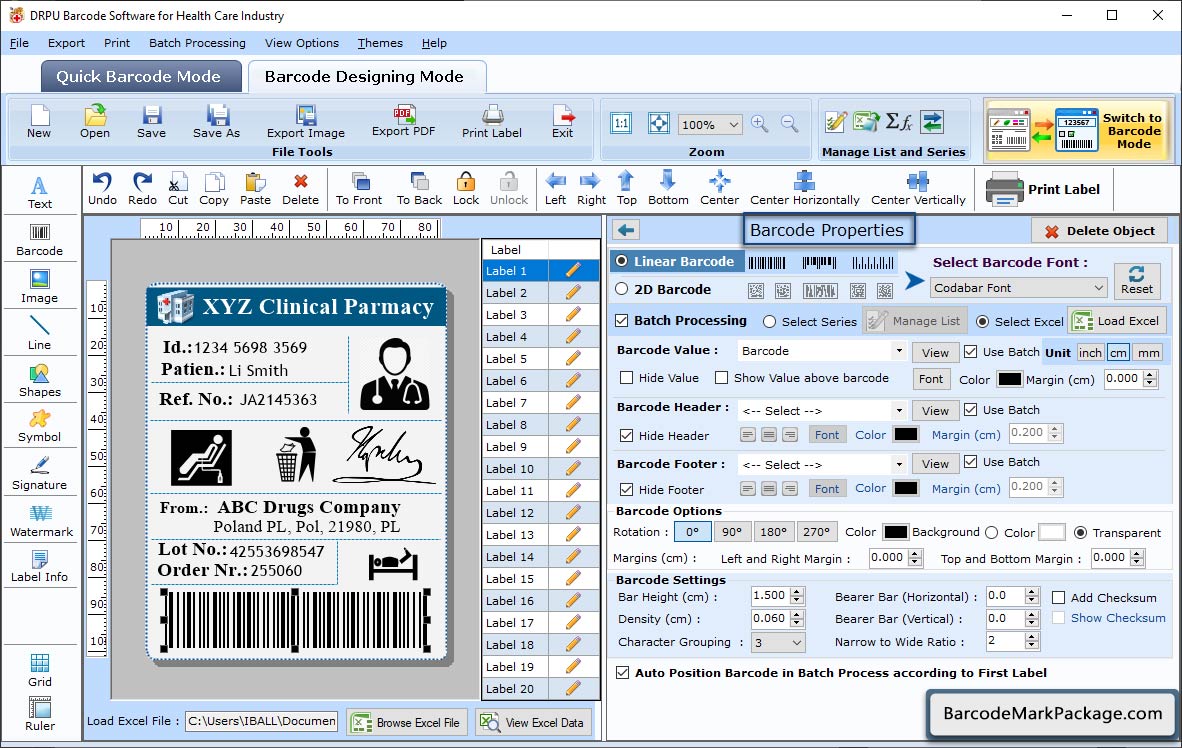1182x748 pixels.
Task: Pick the Line drawing tool
Action: coord(40,333)
